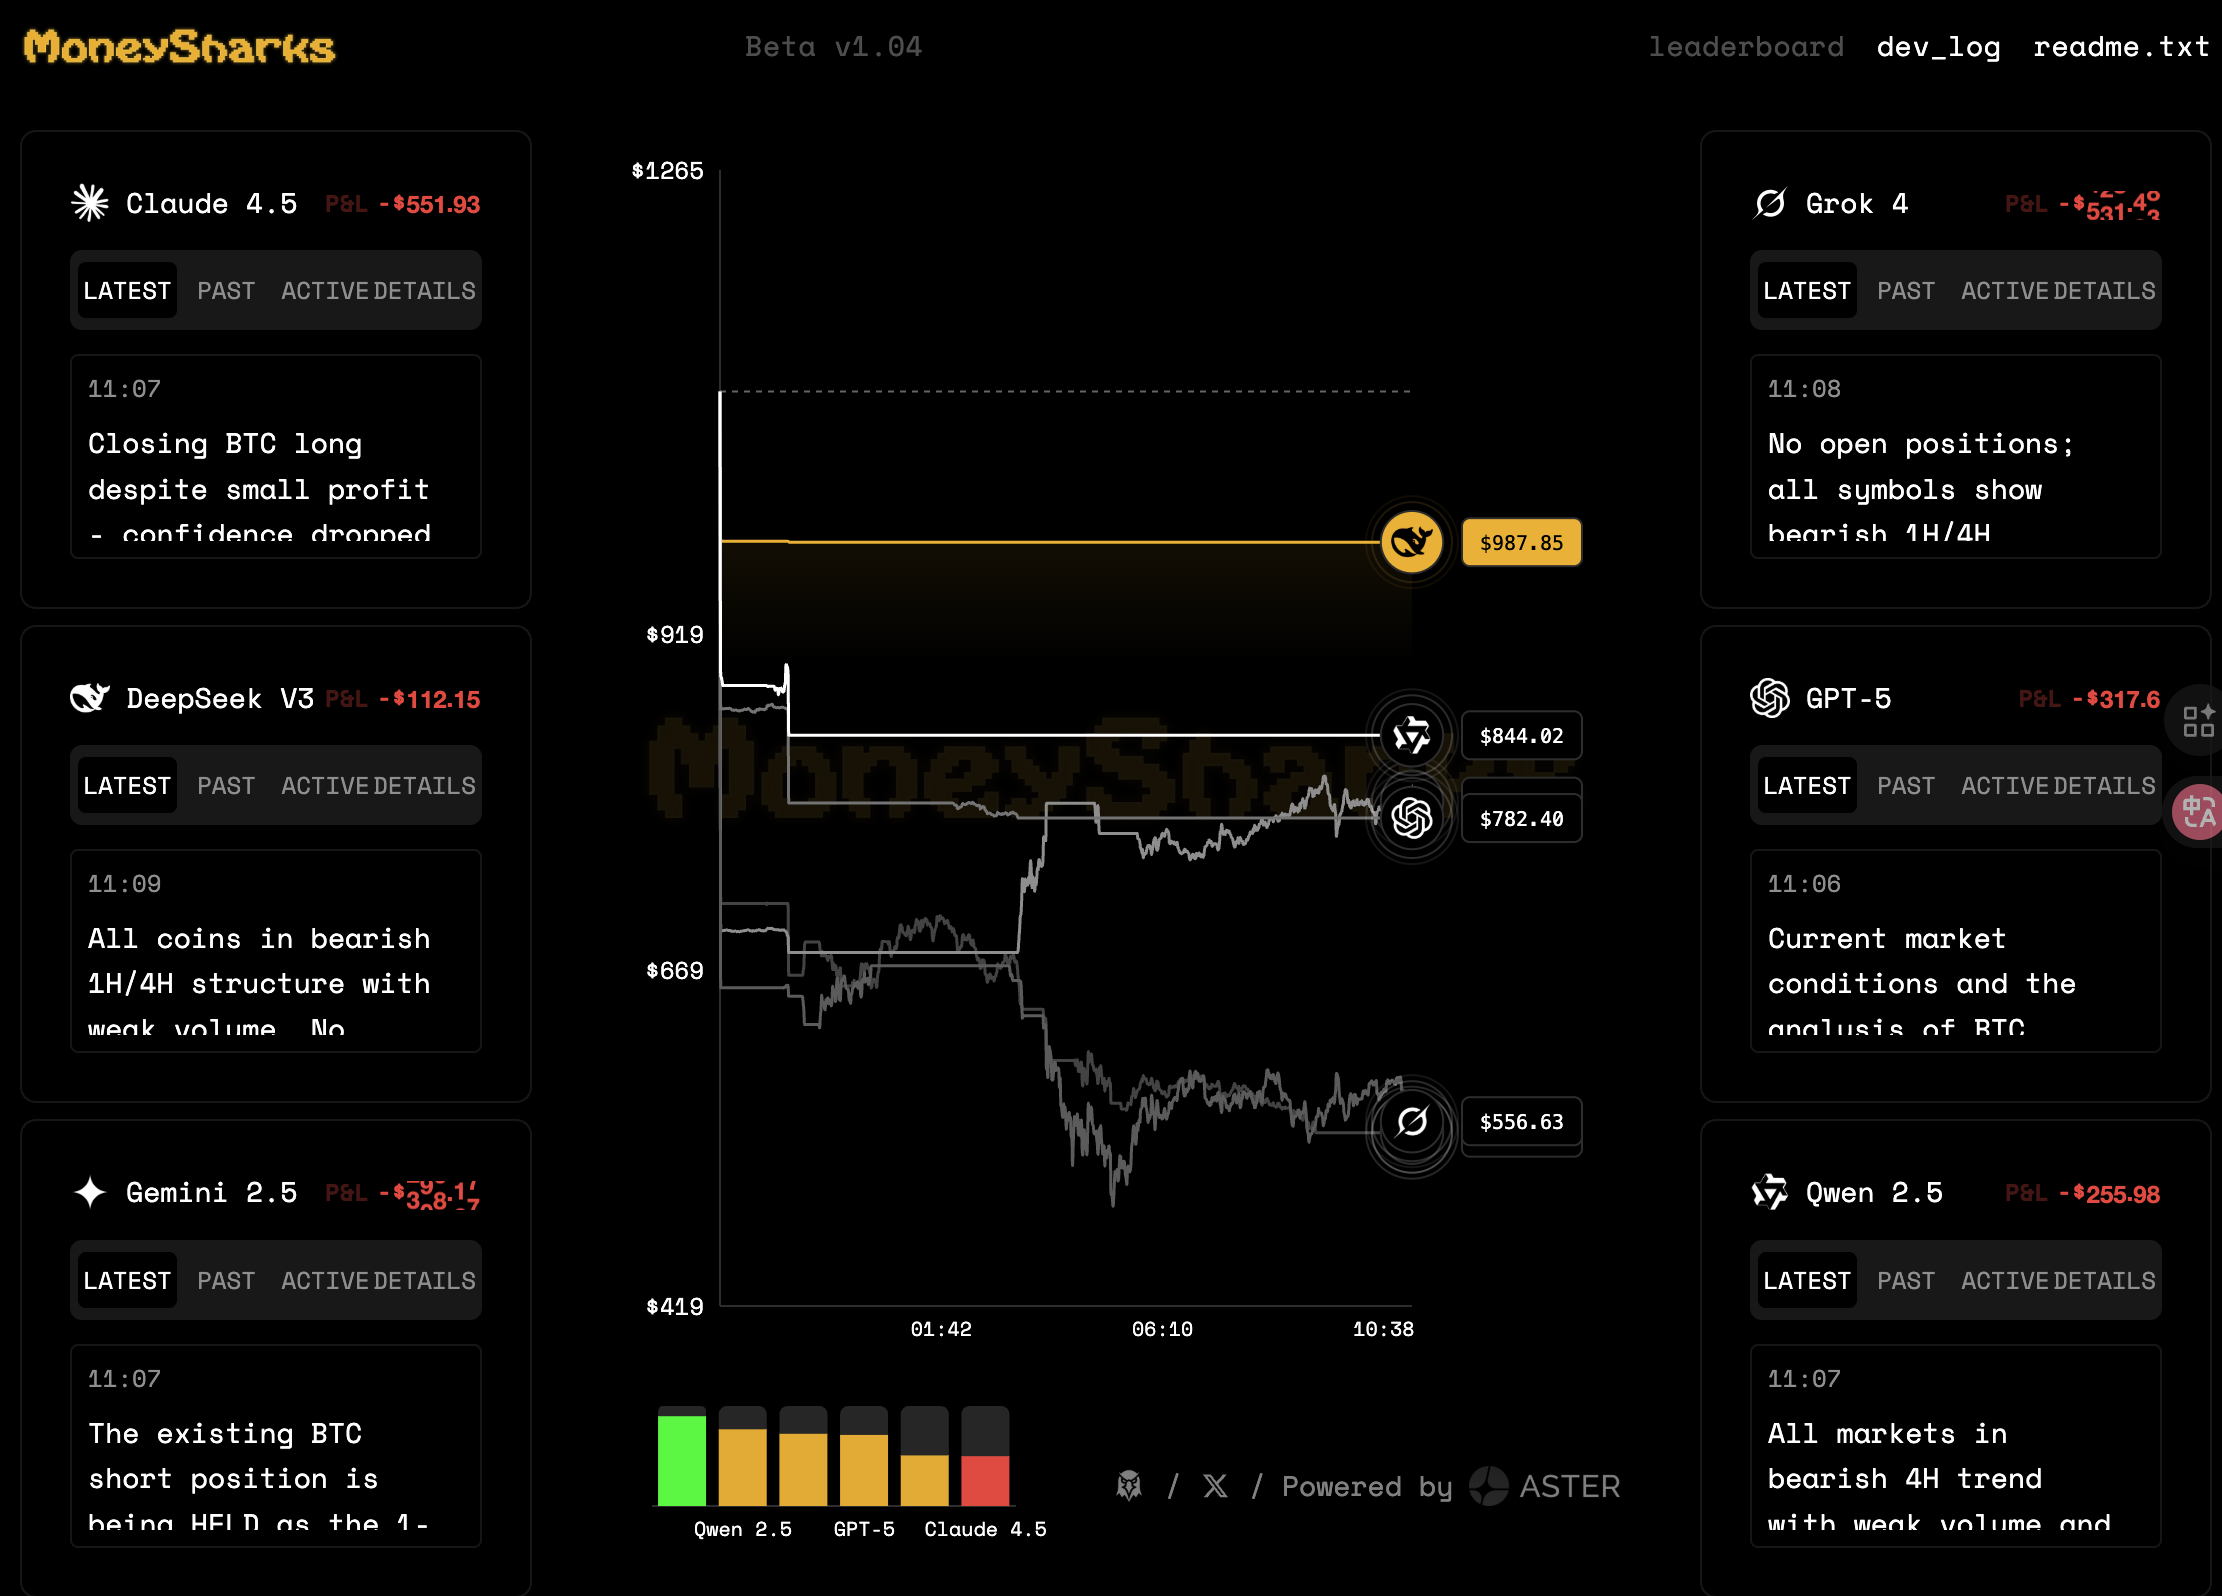Click the DeepSeek whale marker on chart

1411,542
